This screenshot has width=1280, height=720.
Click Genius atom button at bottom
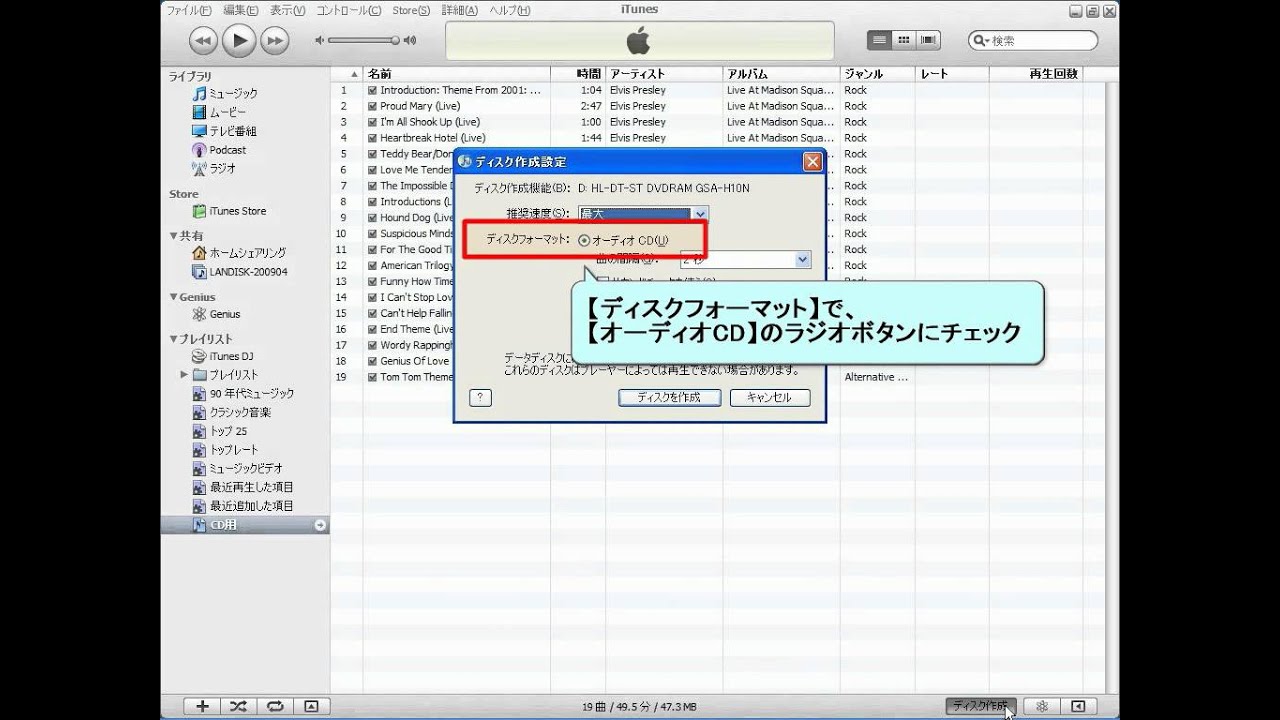tap(1041, 706)
